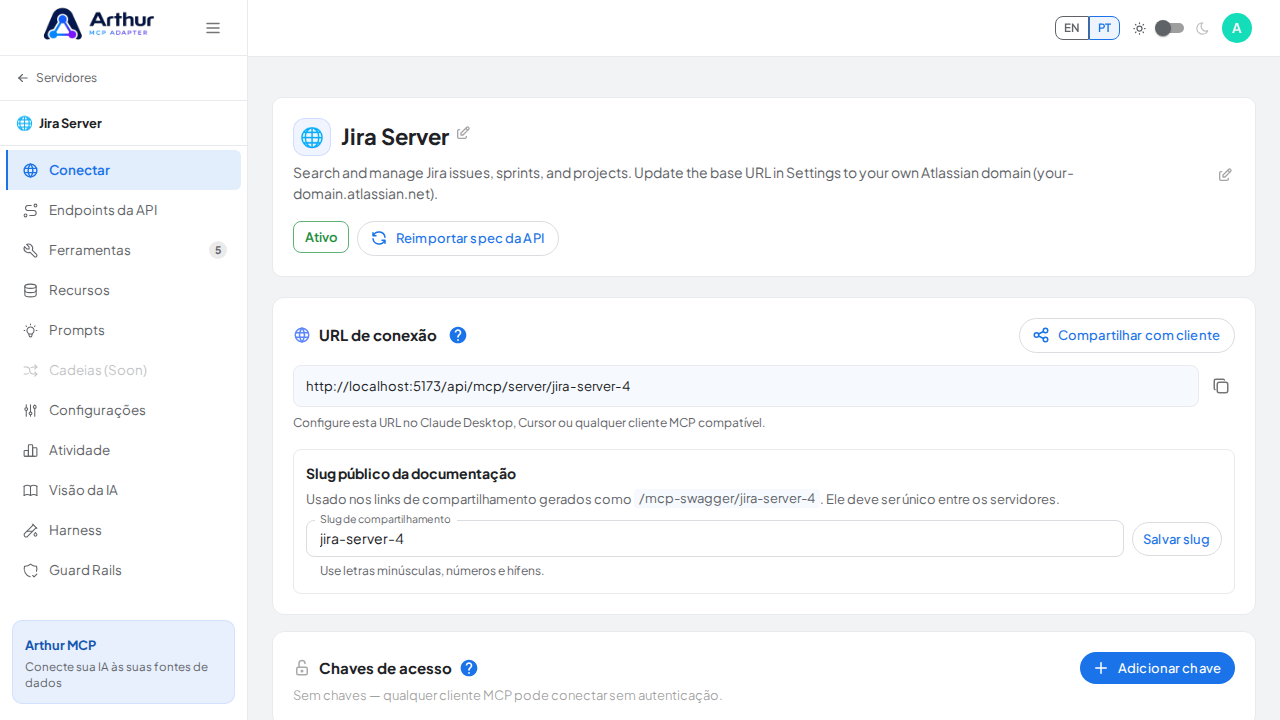Viewport: 1280px width, 720px height.
Task: Click Salvar slug
Action: 1177,539
